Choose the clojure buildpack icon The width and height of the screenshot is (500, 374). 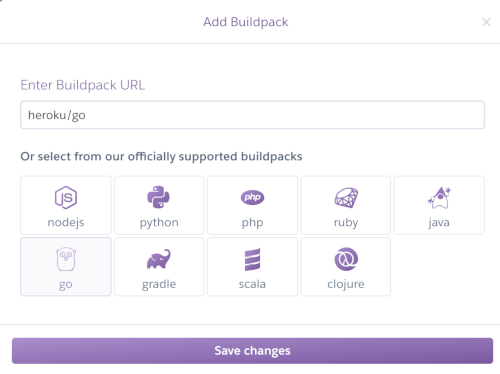[346, 259]
